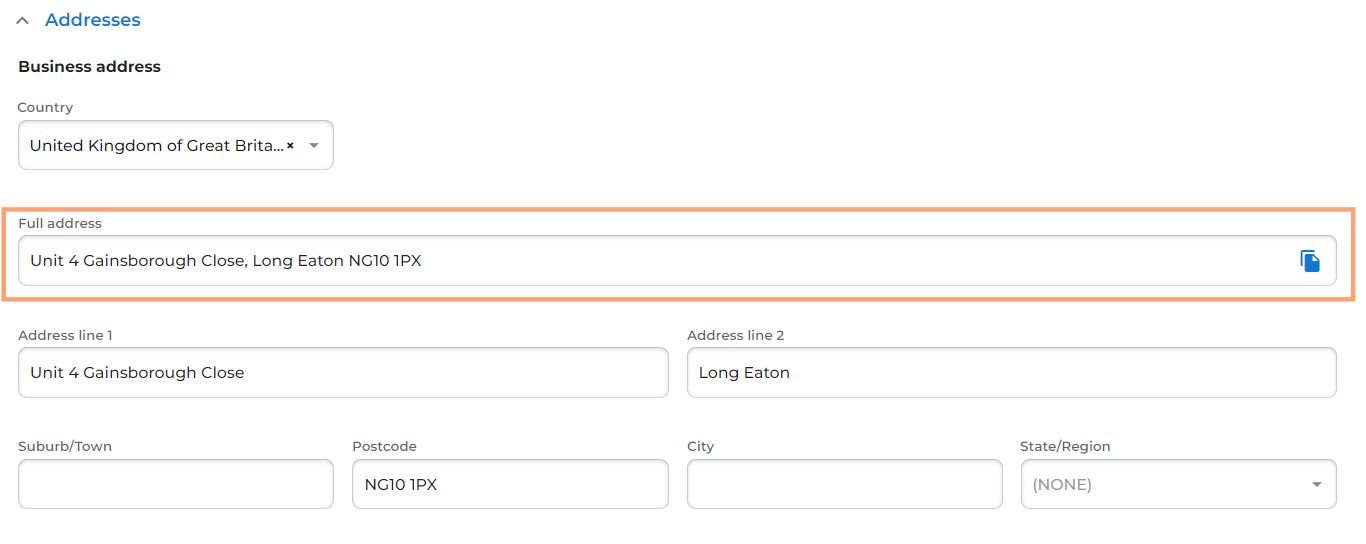The height and width of the screenshot is (544, 1366).
Task: Click the Address line 1 label
Action: pos(65,335)
